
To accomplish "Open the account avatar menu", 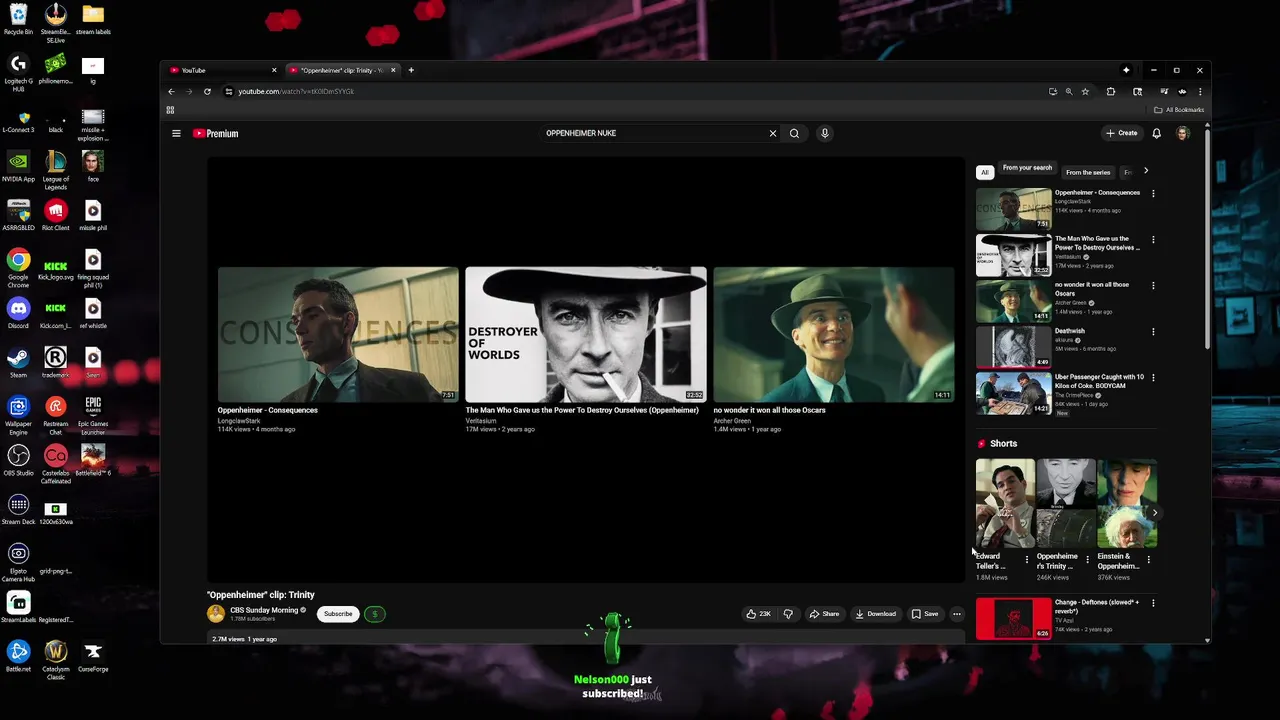I will coord(1183,133).
